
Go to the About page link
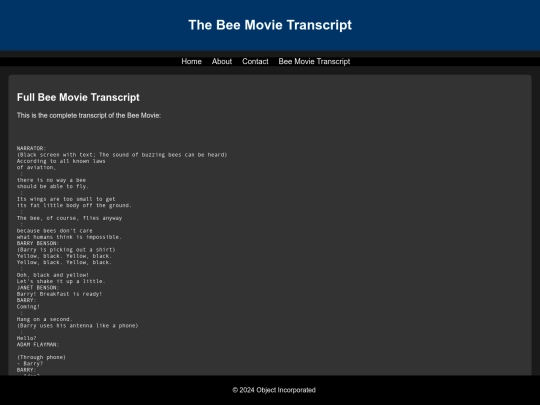tap(222, 61)
